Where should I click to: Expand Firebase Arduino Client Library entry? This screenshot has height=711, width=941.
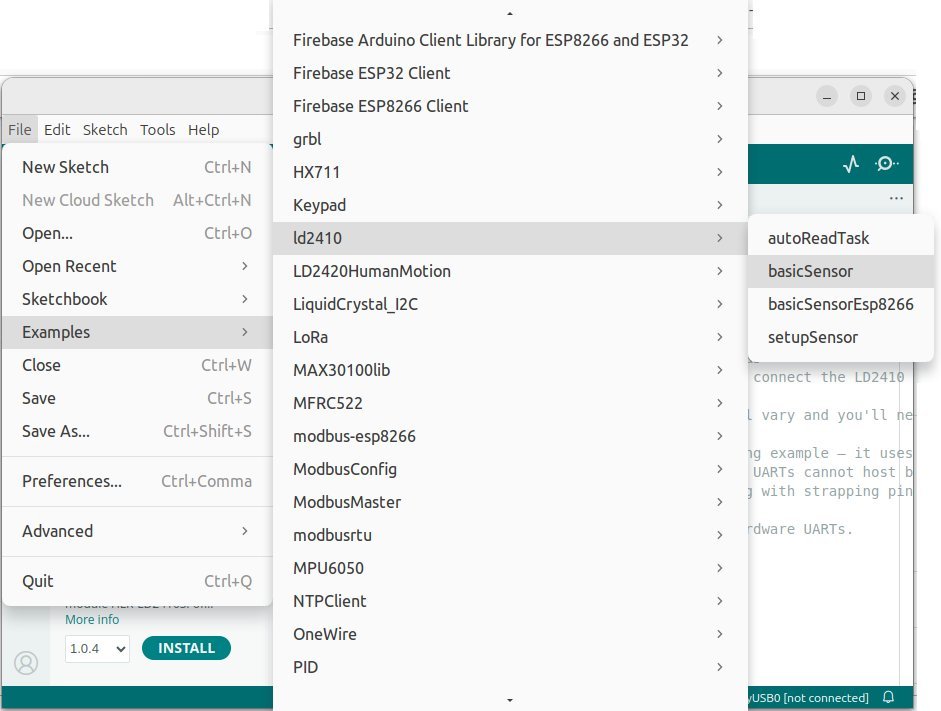[x=510, y=40]
